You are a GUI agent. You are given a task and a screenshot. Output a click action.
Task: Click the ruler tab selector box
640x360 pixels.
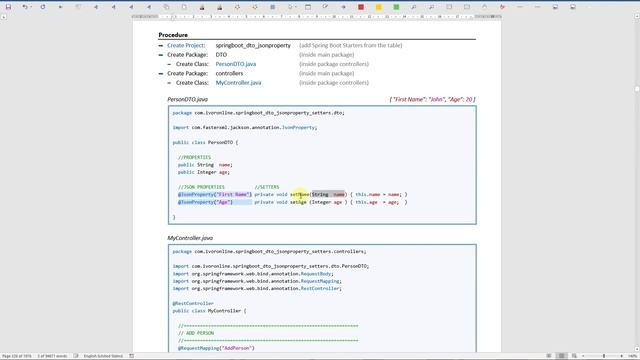pos(4,17)
